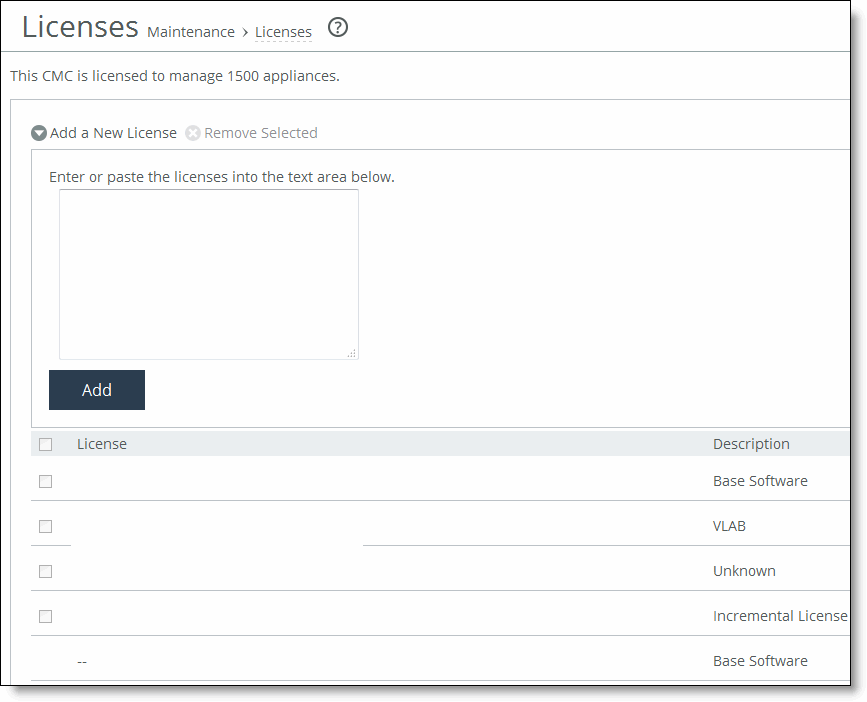This screenshot has width=867, height=702.
Task: Collapse the Add a New License arrow icon
Action: pyautogui.click(x=39, y=133)
